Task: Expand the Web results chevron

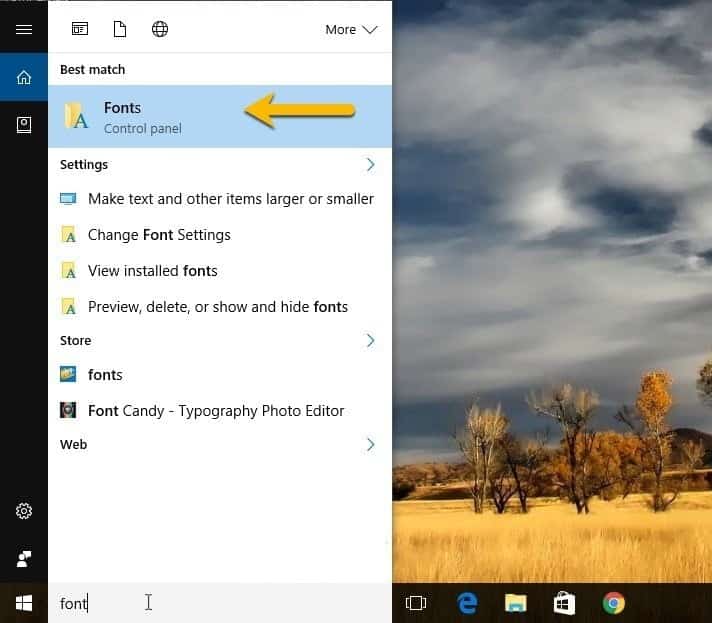Action: 370,444
